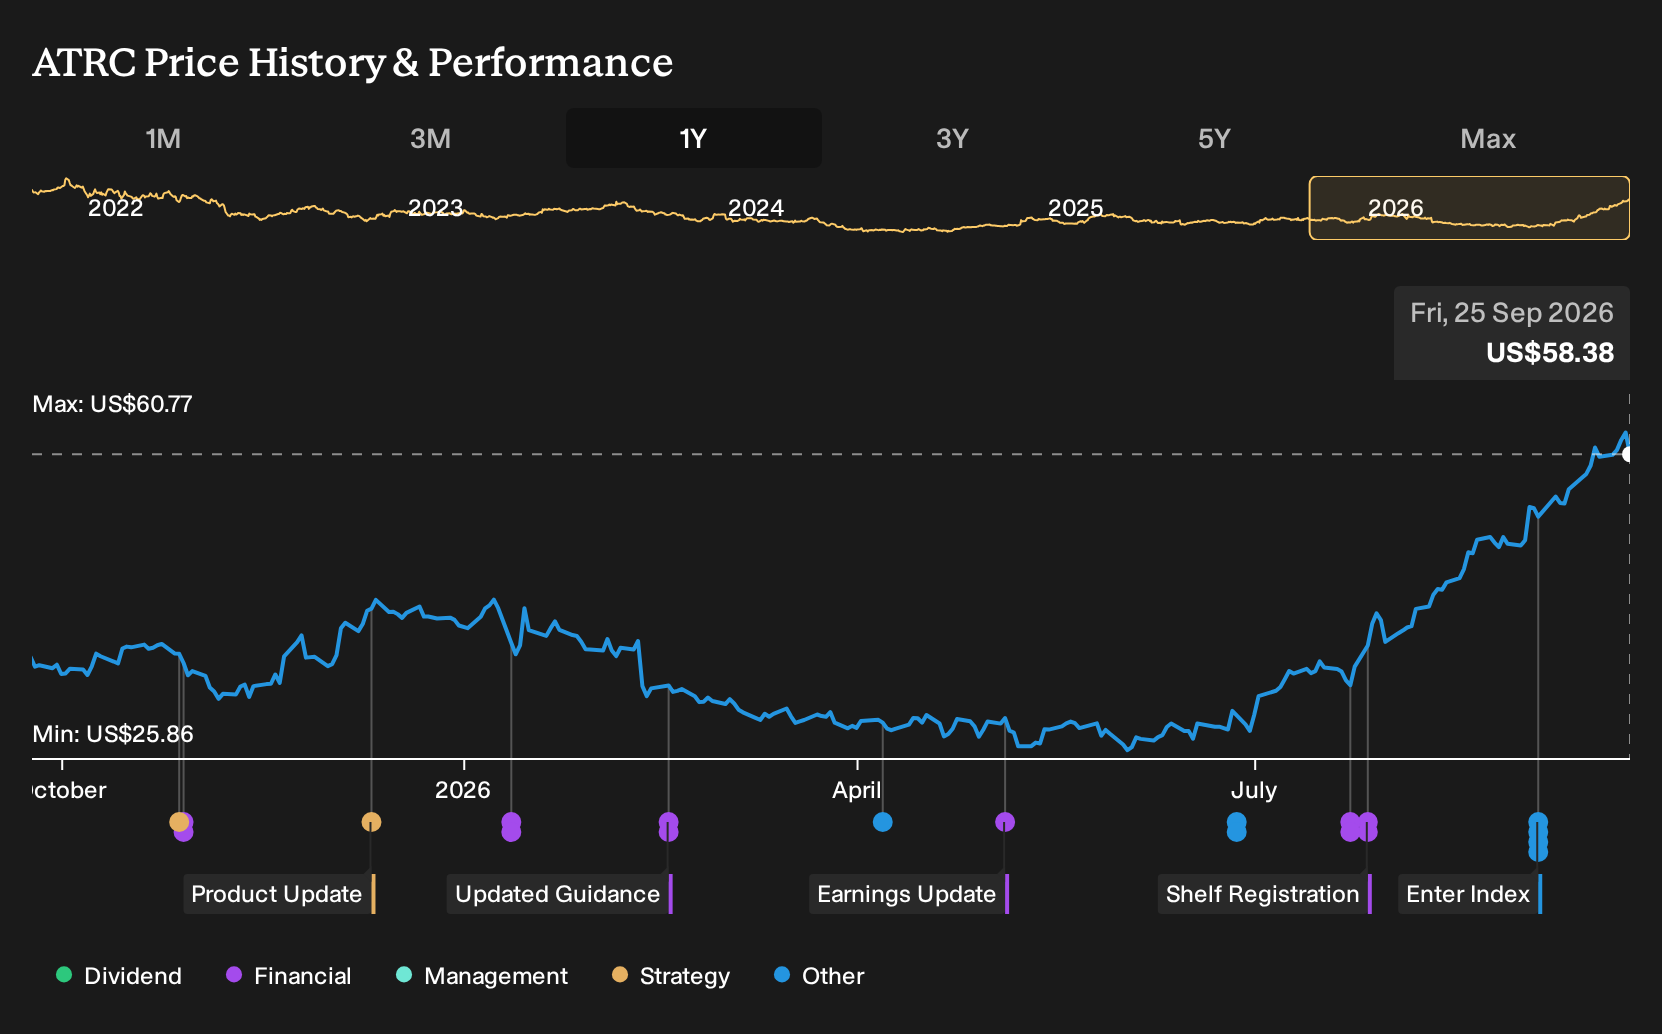Click 2022 on the overview timeline
The width and height of the screenshot is (1662, 1034).
tap(116, 208)
